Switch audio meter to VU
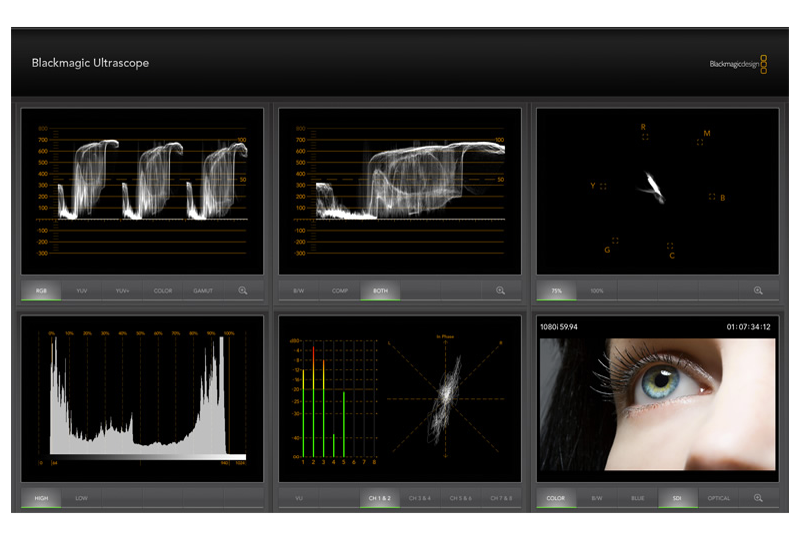 point(298,498)
